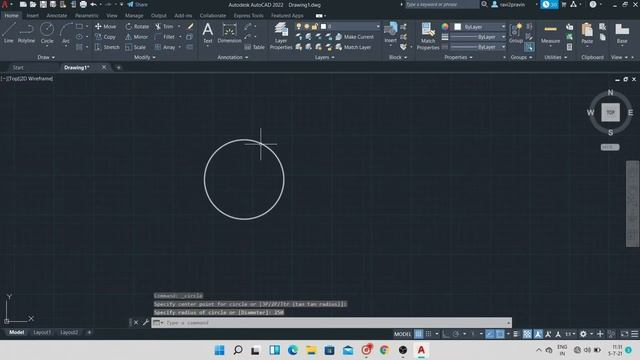Click the Base view icon
The image size is (640, 360).
click(622, 33)
